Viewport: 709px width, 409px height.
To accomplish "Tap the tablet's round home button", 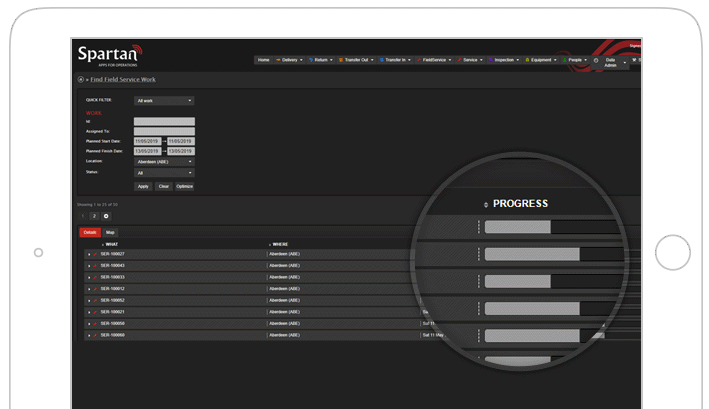I will pos(672,252).
